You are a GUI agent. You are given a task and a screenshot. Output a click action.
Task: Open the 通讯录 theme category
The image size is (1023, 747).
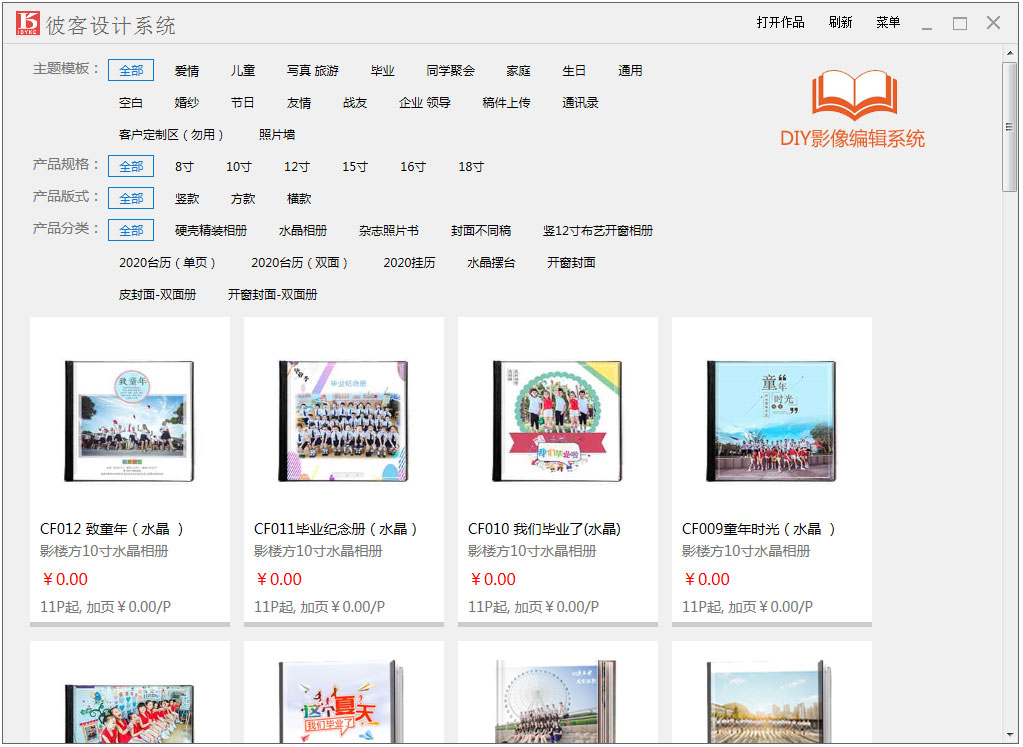(x=580, y=102)
